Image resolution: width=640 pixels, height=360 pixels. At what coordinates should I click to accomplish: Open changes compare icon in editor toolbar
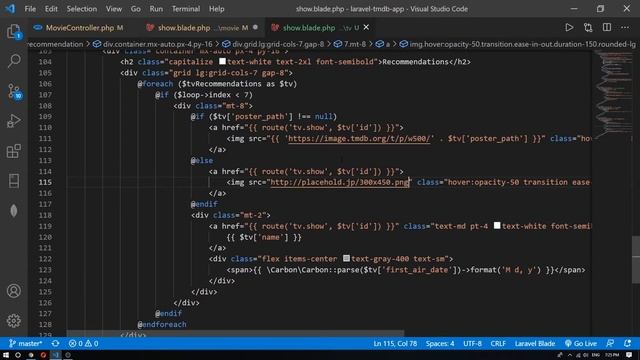(x=588, y=27)
